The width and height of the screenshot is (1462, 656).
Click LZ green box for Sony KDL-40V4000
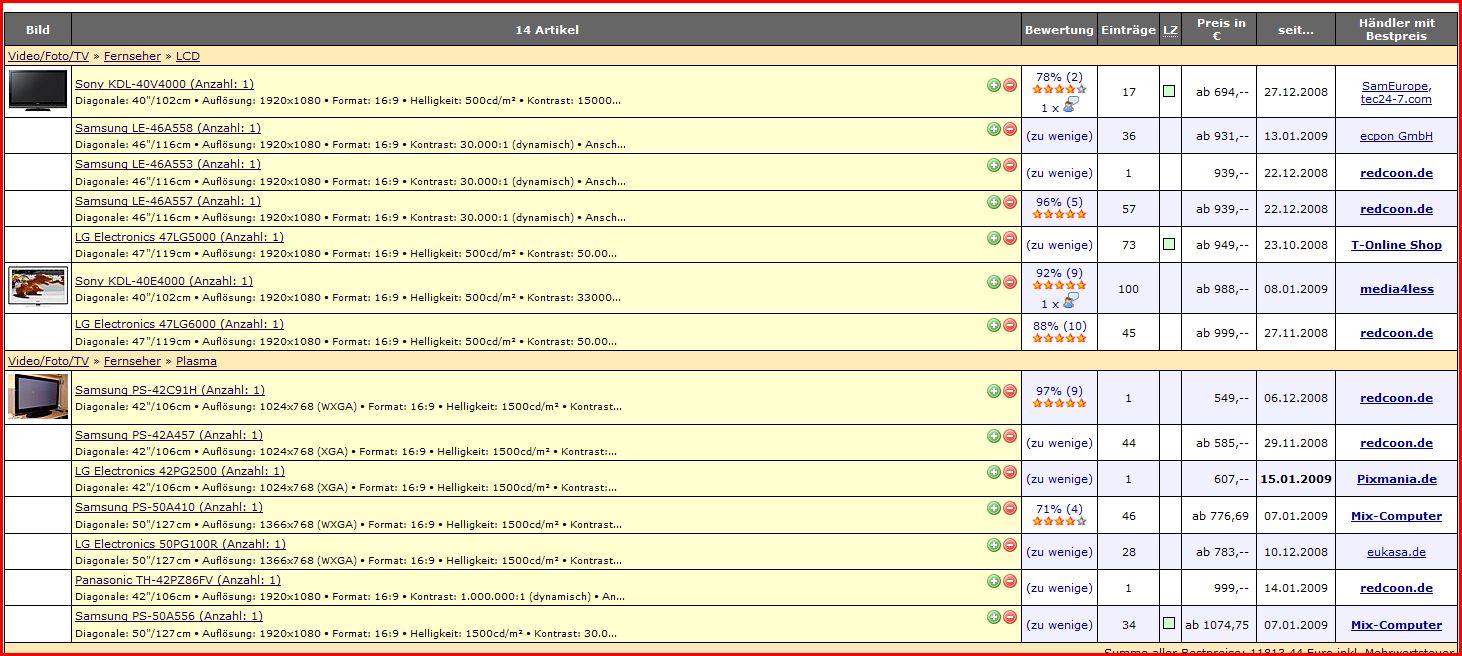[x=1169, y=92]
